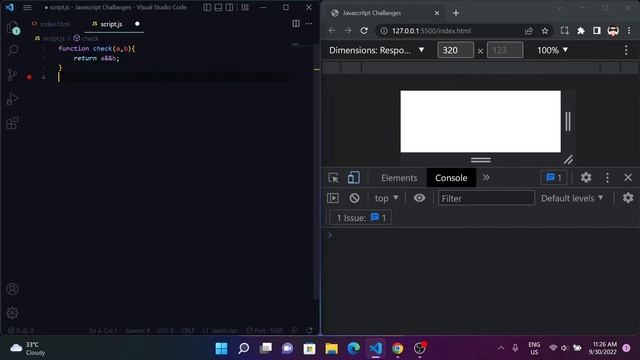The width and height of the screenshot is (640, 360).
Task: Go forward in Chrome
Action: (x=348, y=31)
